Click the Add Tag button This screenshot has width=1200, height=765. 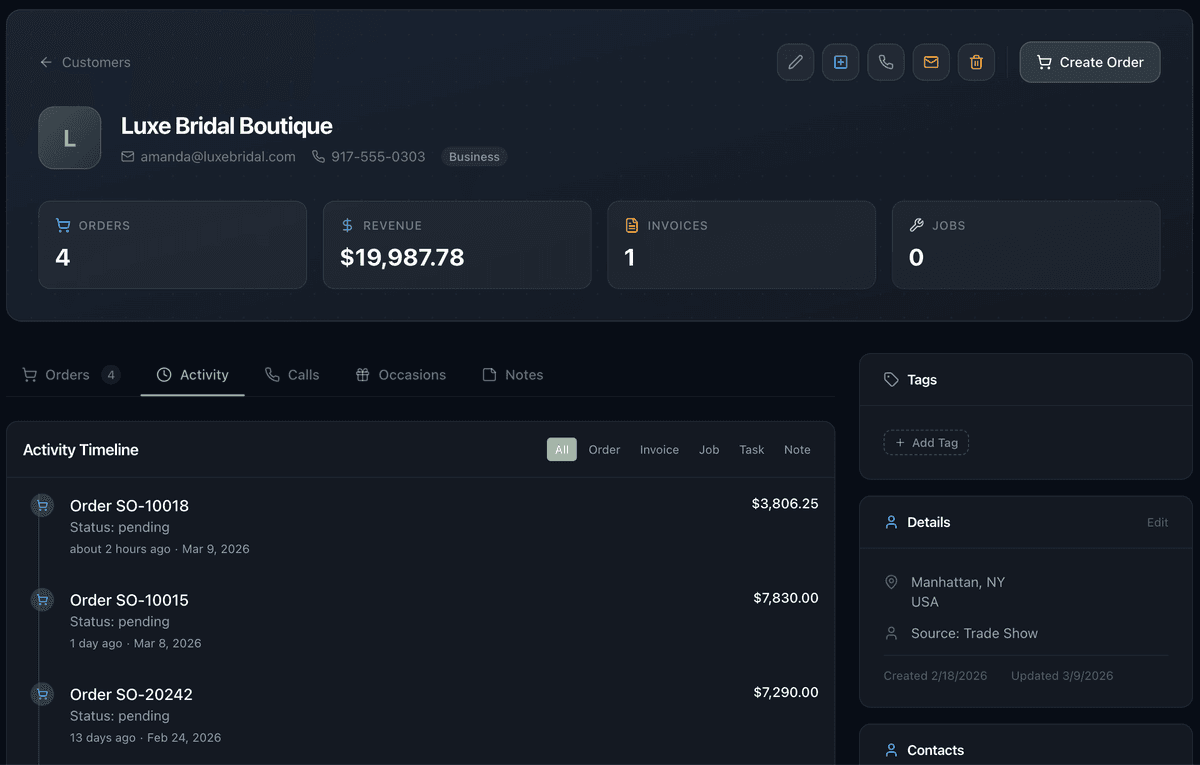click(x=926, y=443)
